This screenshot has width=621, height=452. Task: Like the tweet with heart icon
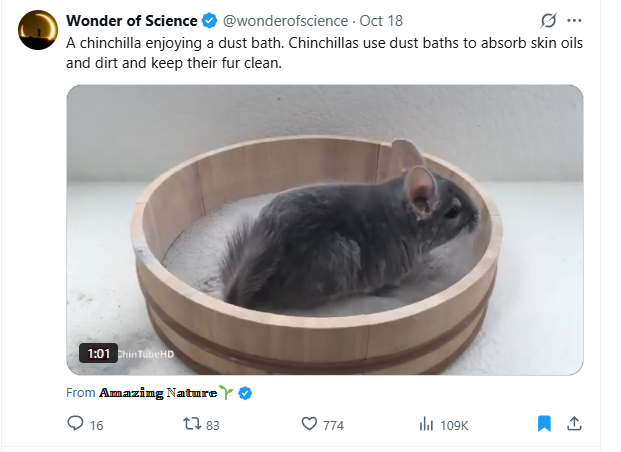(309, 424)
